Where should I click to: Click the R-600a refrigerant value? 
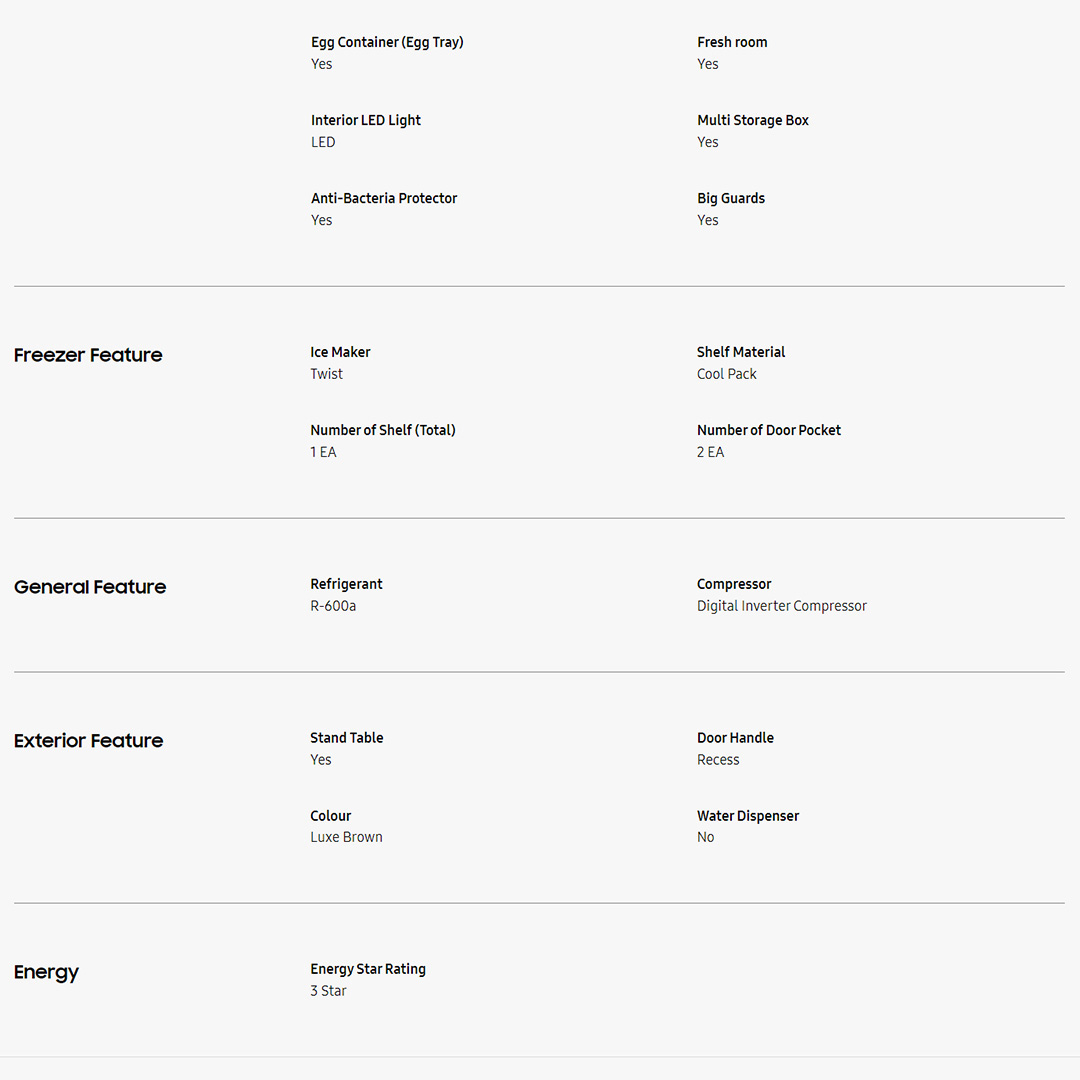(333, 606)
